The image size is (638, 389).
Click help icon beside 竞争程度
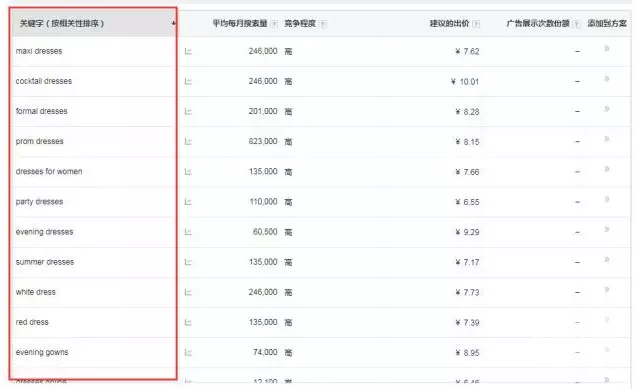coord(323,24)
